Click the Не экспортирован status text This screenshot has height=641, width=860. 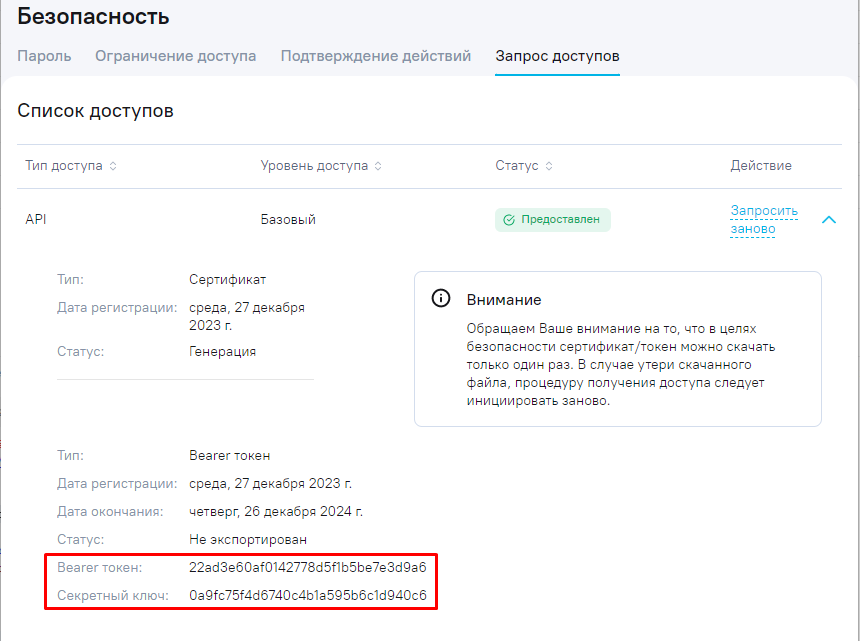[248, 539]
